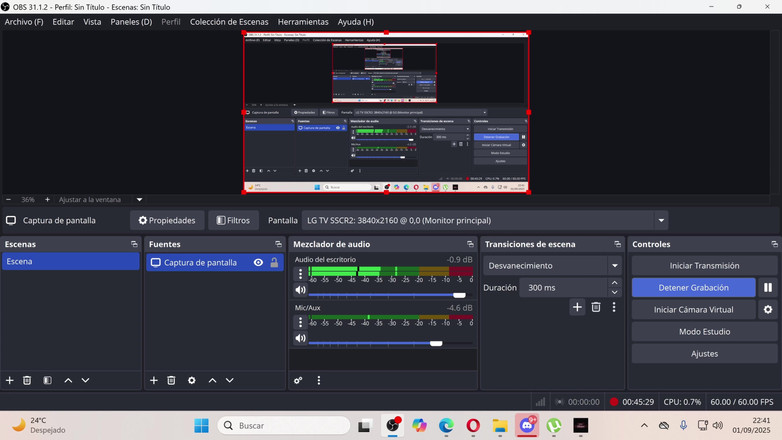Open transition properties three dots
This screenshot has width=782, height=440.
614,307
